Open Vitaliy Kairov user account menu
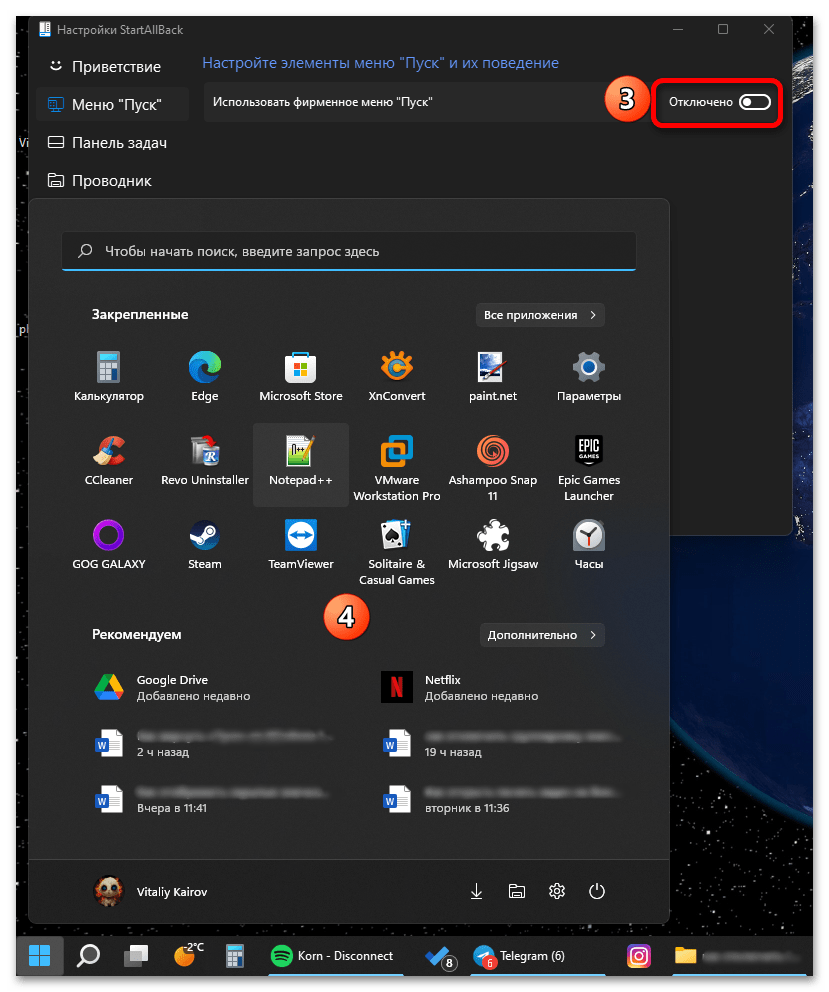This screenshot has height=992, width=829. [151, 891]
